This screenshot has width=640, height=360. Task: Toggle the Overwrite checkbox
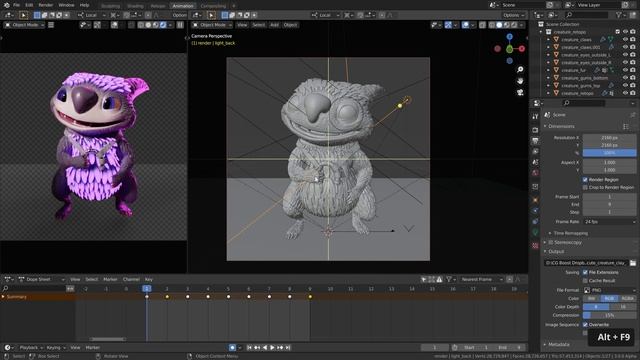coord(585,325)
